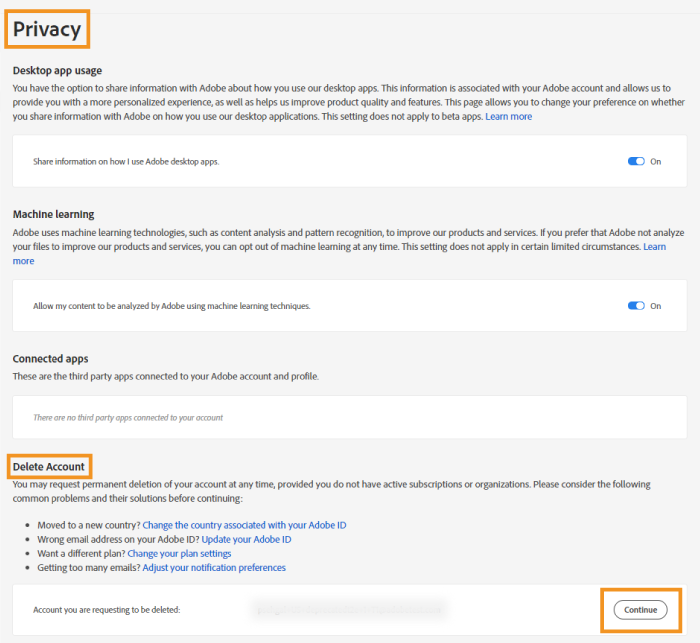Disable the machine learning content analysis switch
This screenshot has height=643, width=700.
pyautogui.click(x=636, y=306)
